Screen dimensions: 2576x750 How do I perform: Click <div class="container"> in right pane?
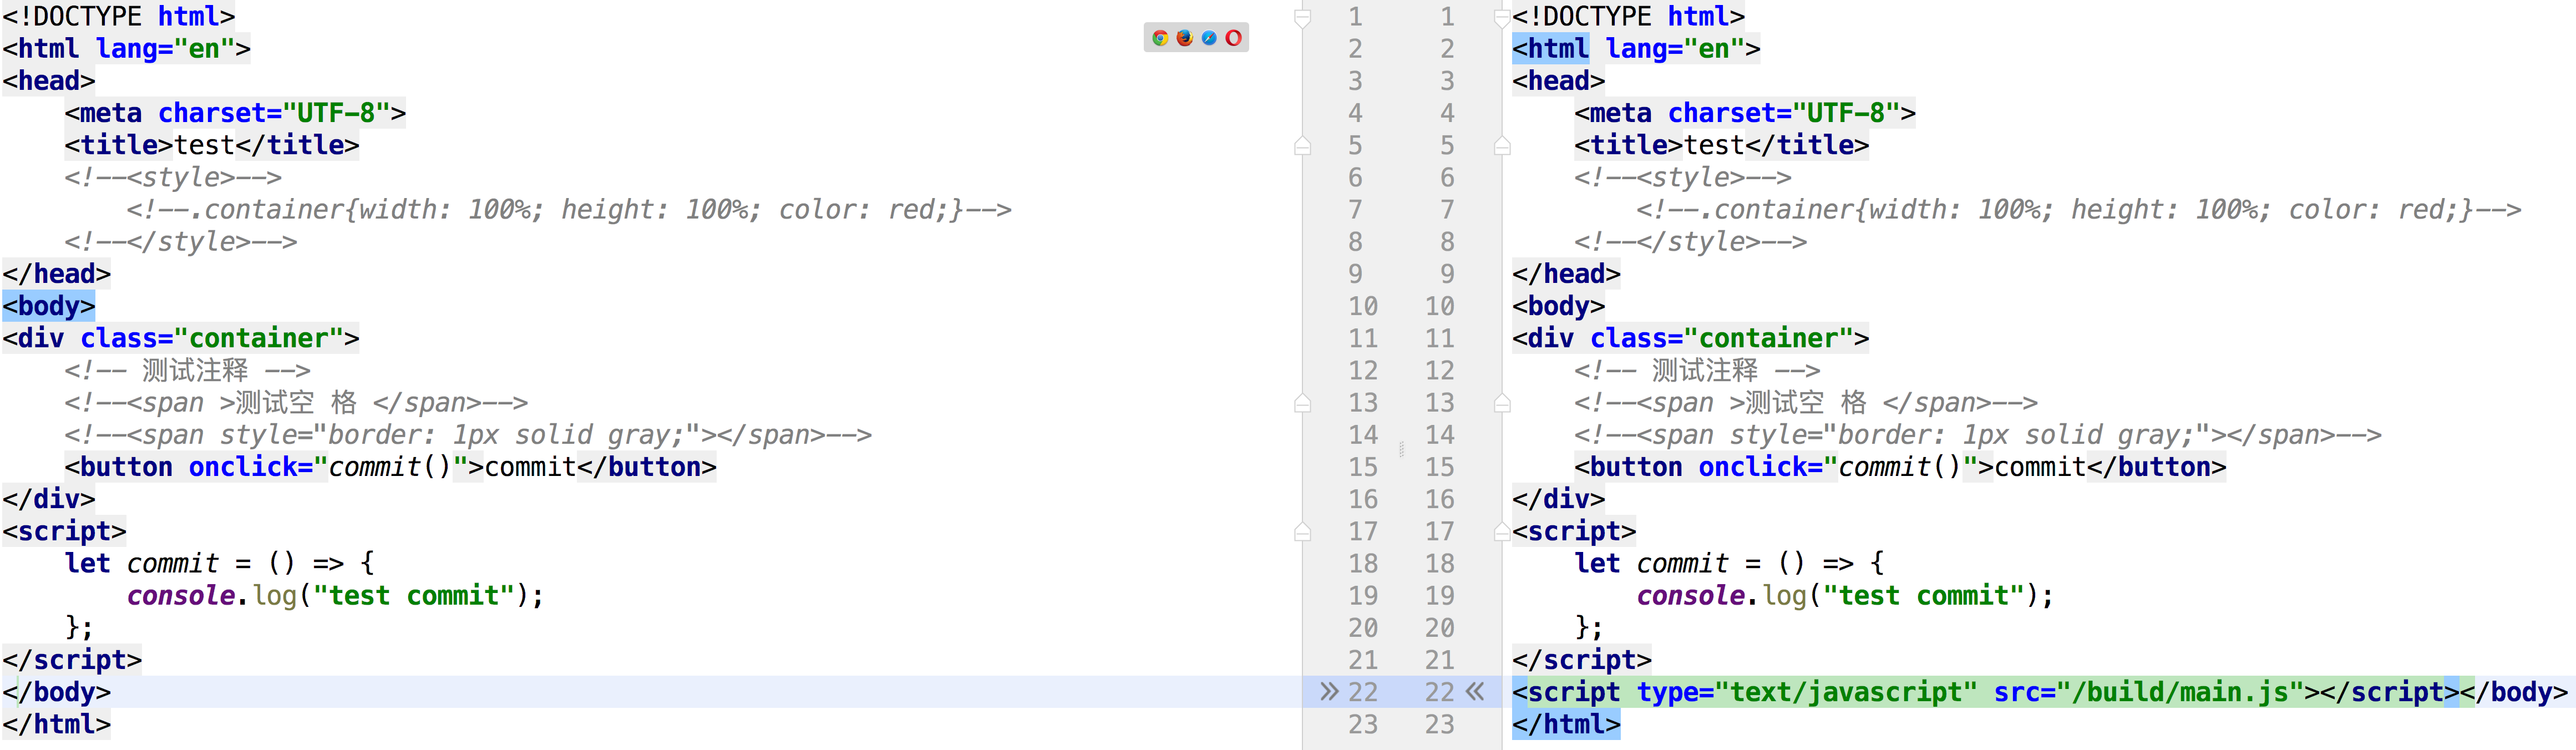tap(1690, 338)
